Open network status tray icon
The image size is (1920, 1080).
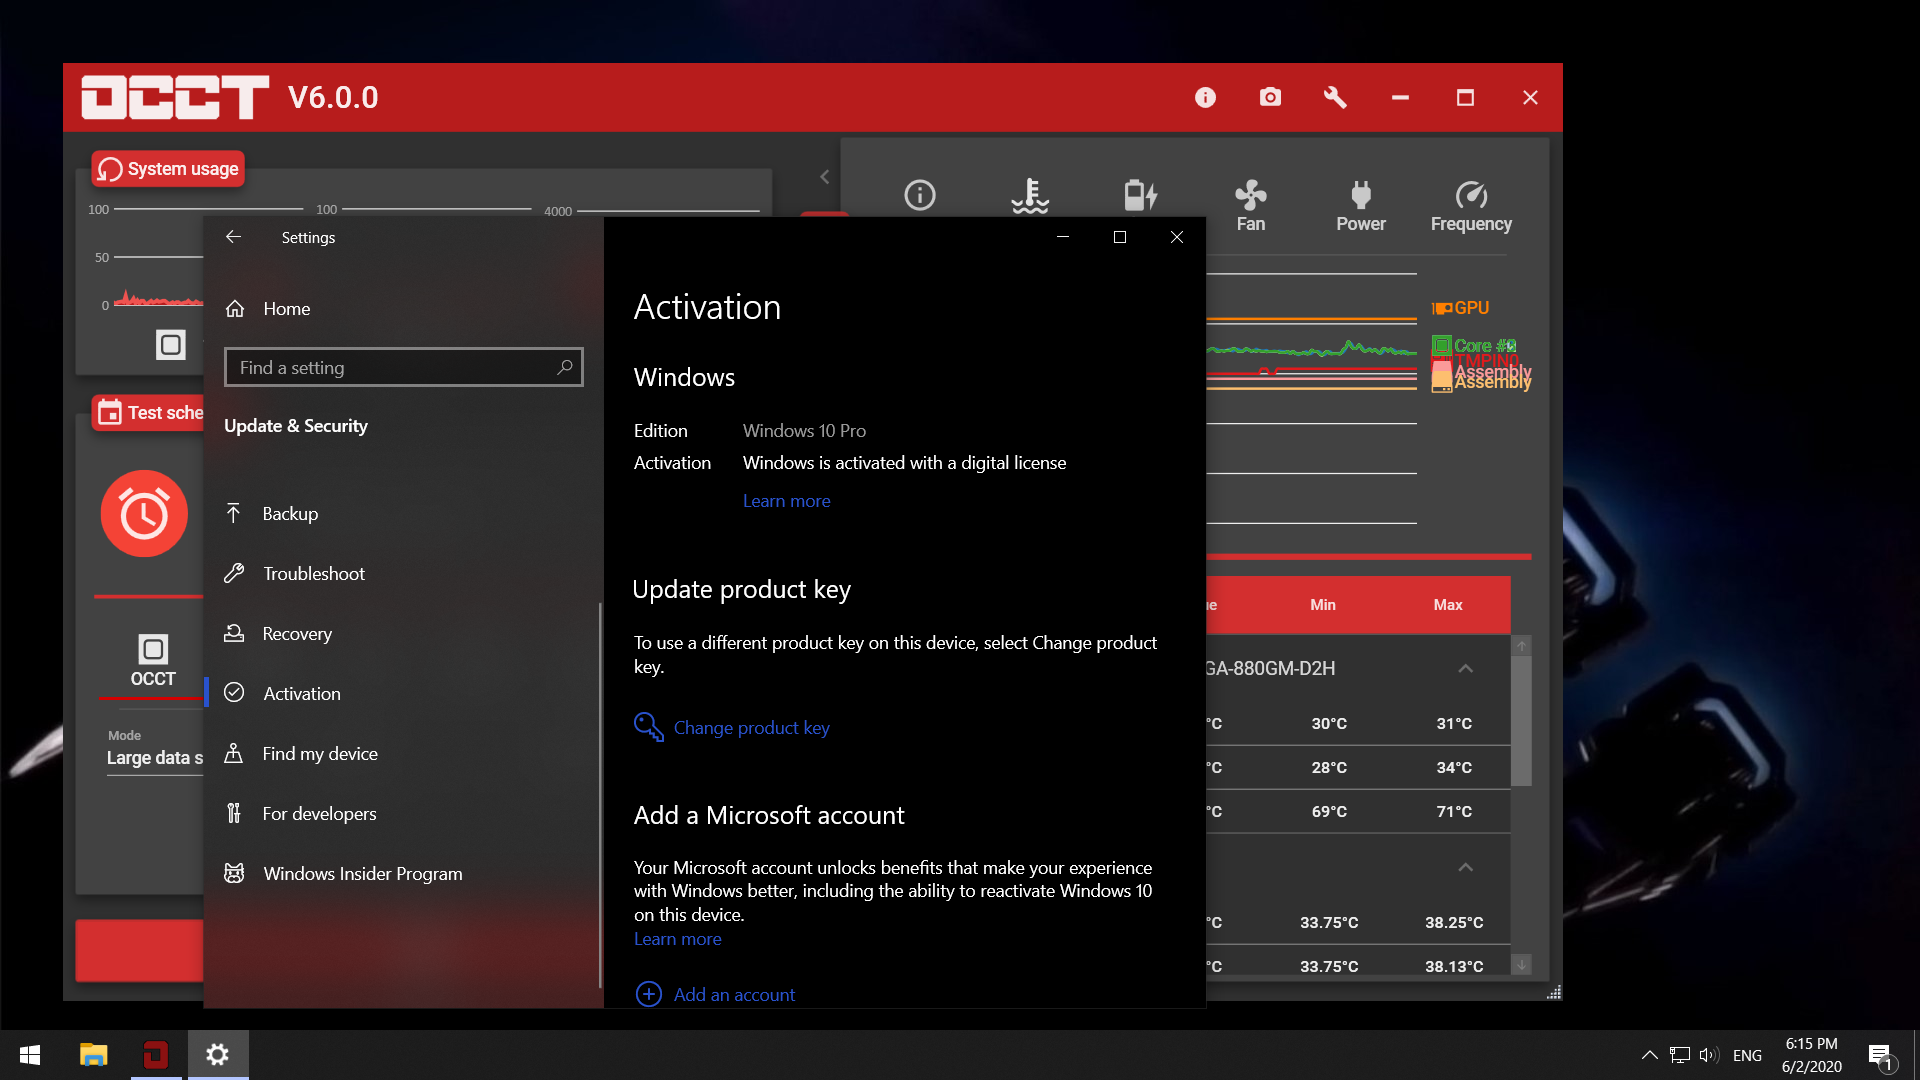coord(1680,1055)
